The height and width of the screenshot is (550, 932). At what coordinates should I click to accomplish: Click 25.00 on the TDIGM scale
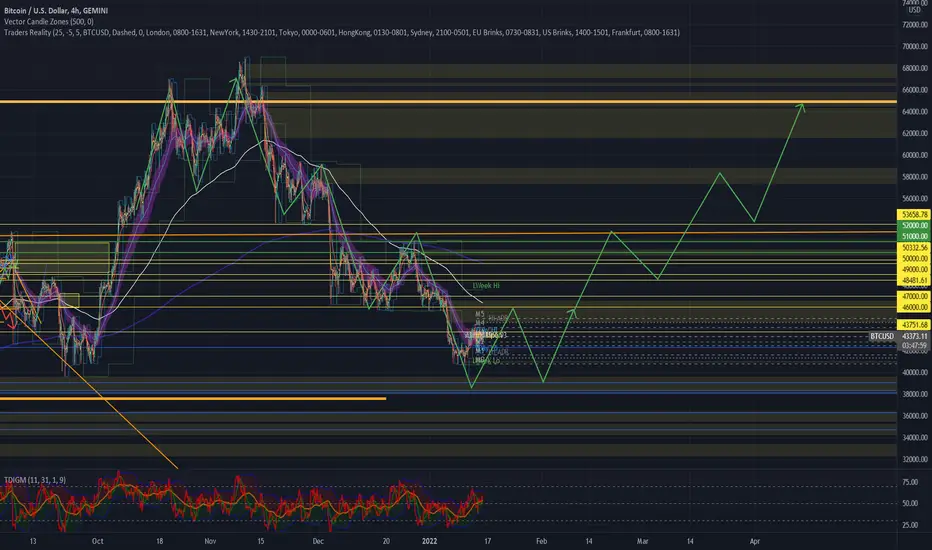[x=910, y=525]
